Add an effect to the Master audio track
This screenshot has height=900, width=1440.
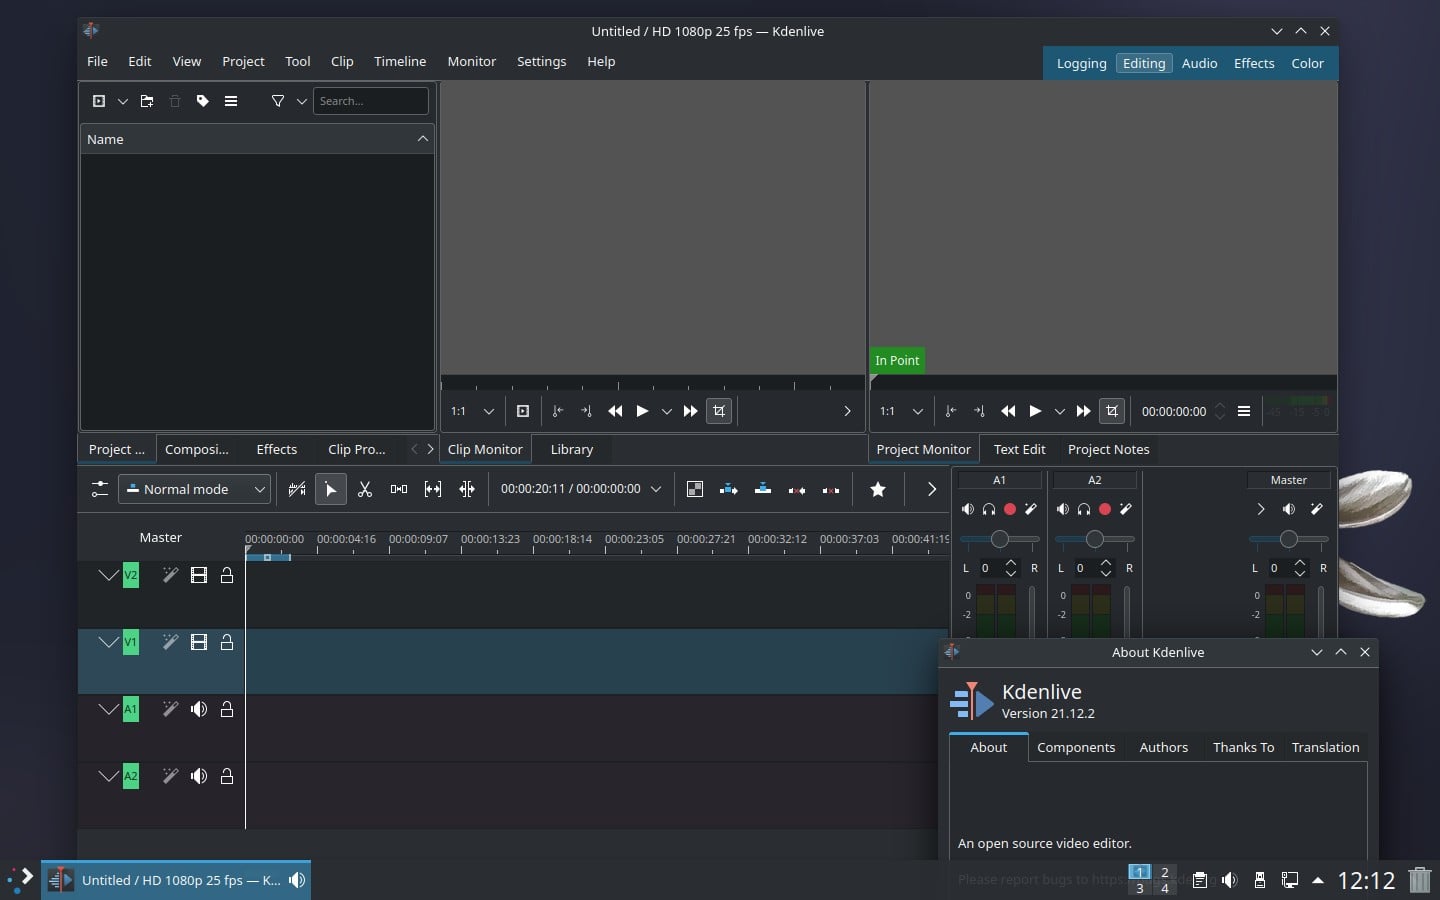point(1317,509)
